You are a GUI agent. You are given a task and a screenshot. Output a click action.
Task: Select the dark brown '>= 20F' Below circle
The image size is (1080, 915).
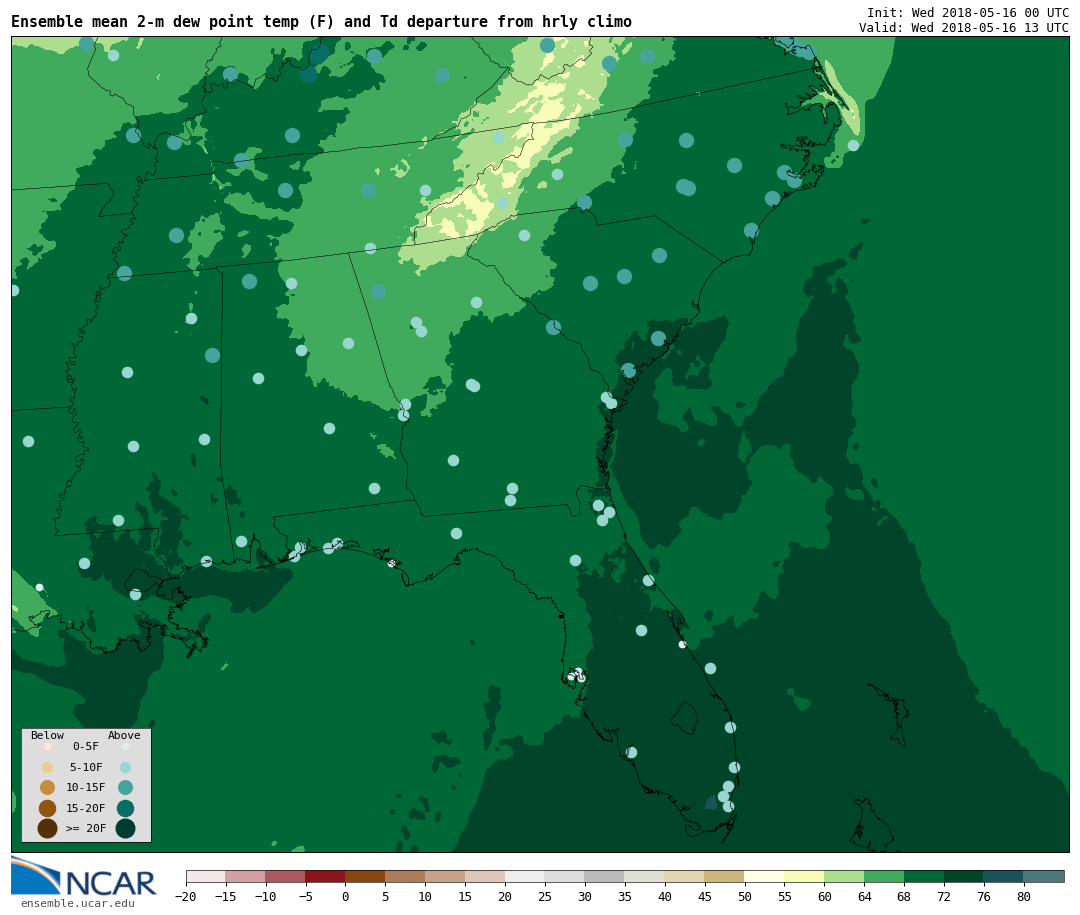point(47,828)
